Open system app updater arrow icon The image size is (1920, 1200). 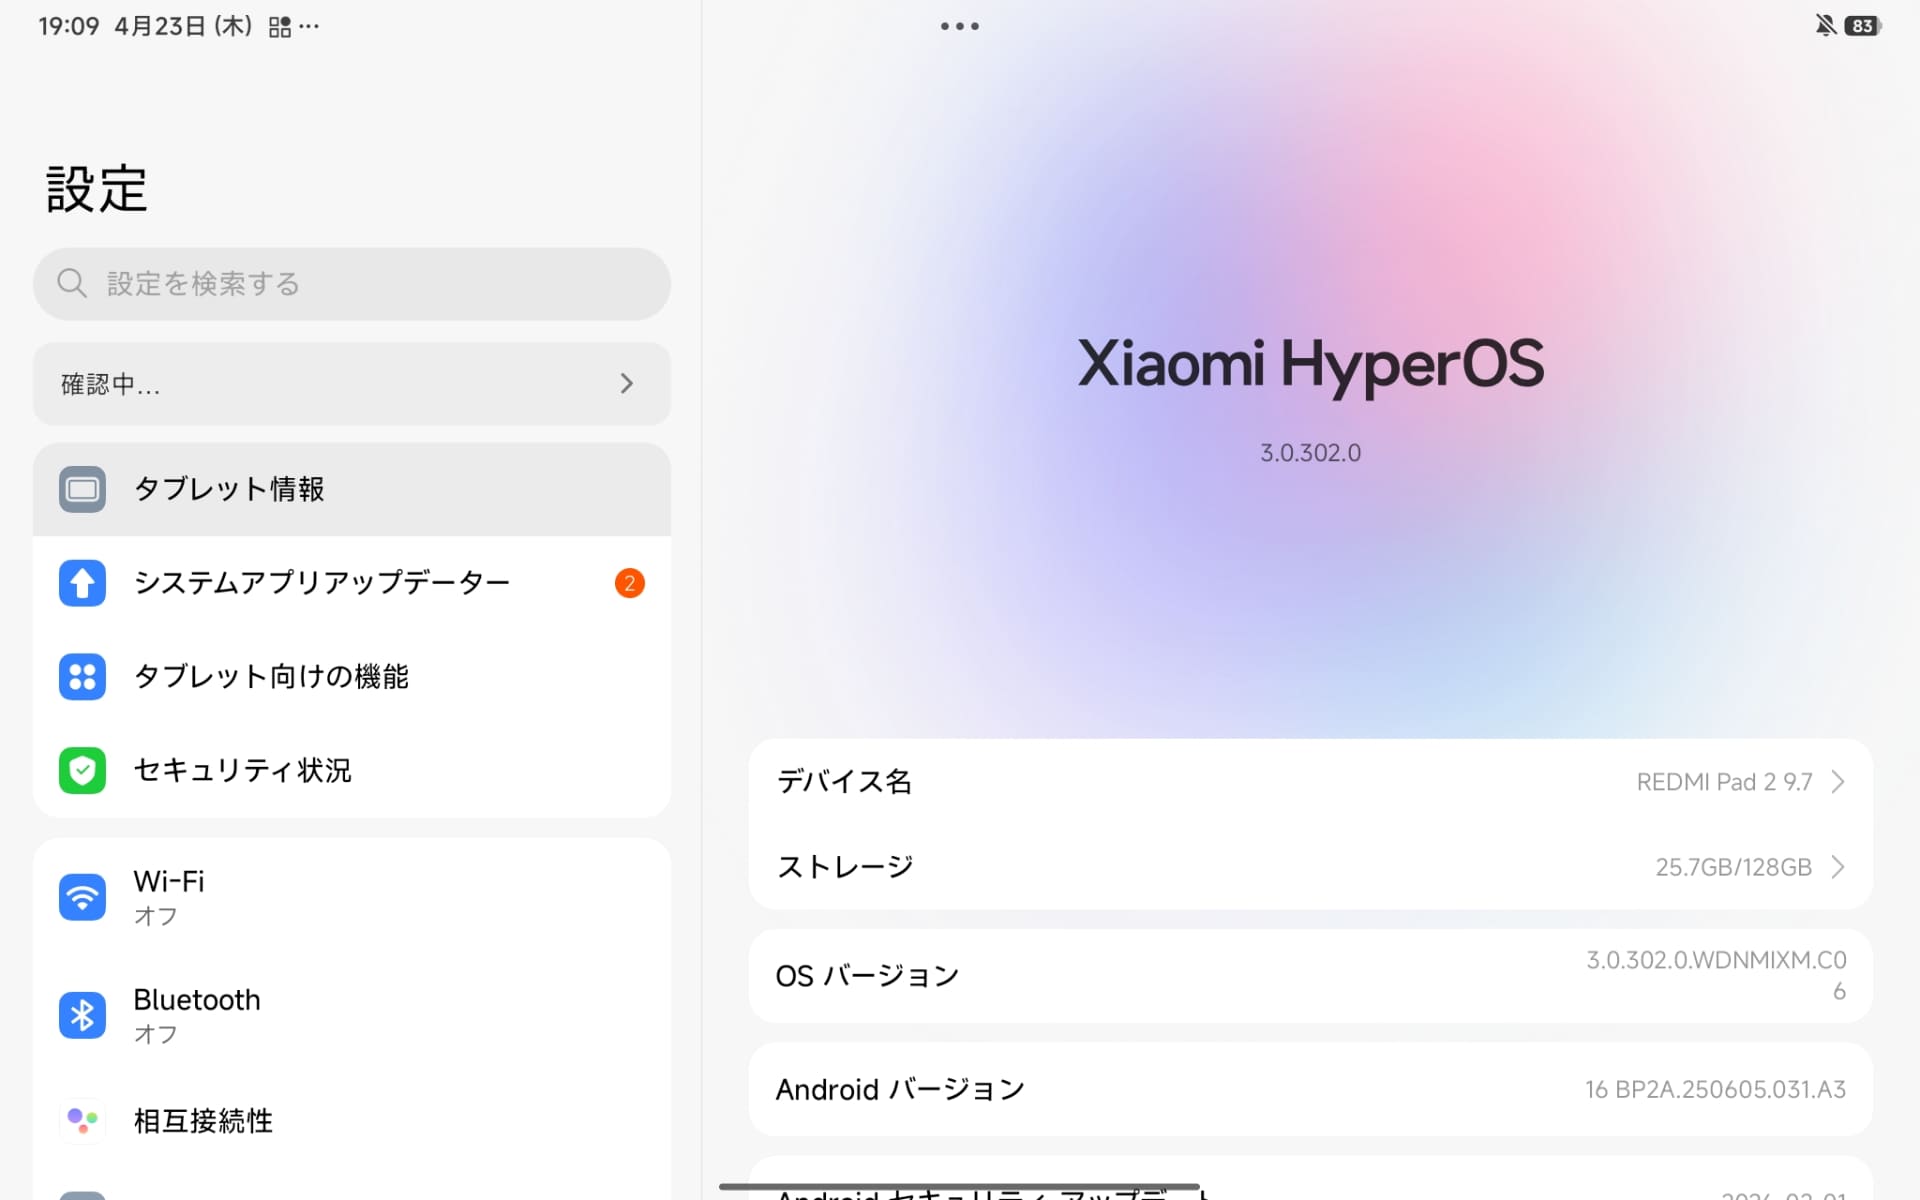click(x=82, y=583)
